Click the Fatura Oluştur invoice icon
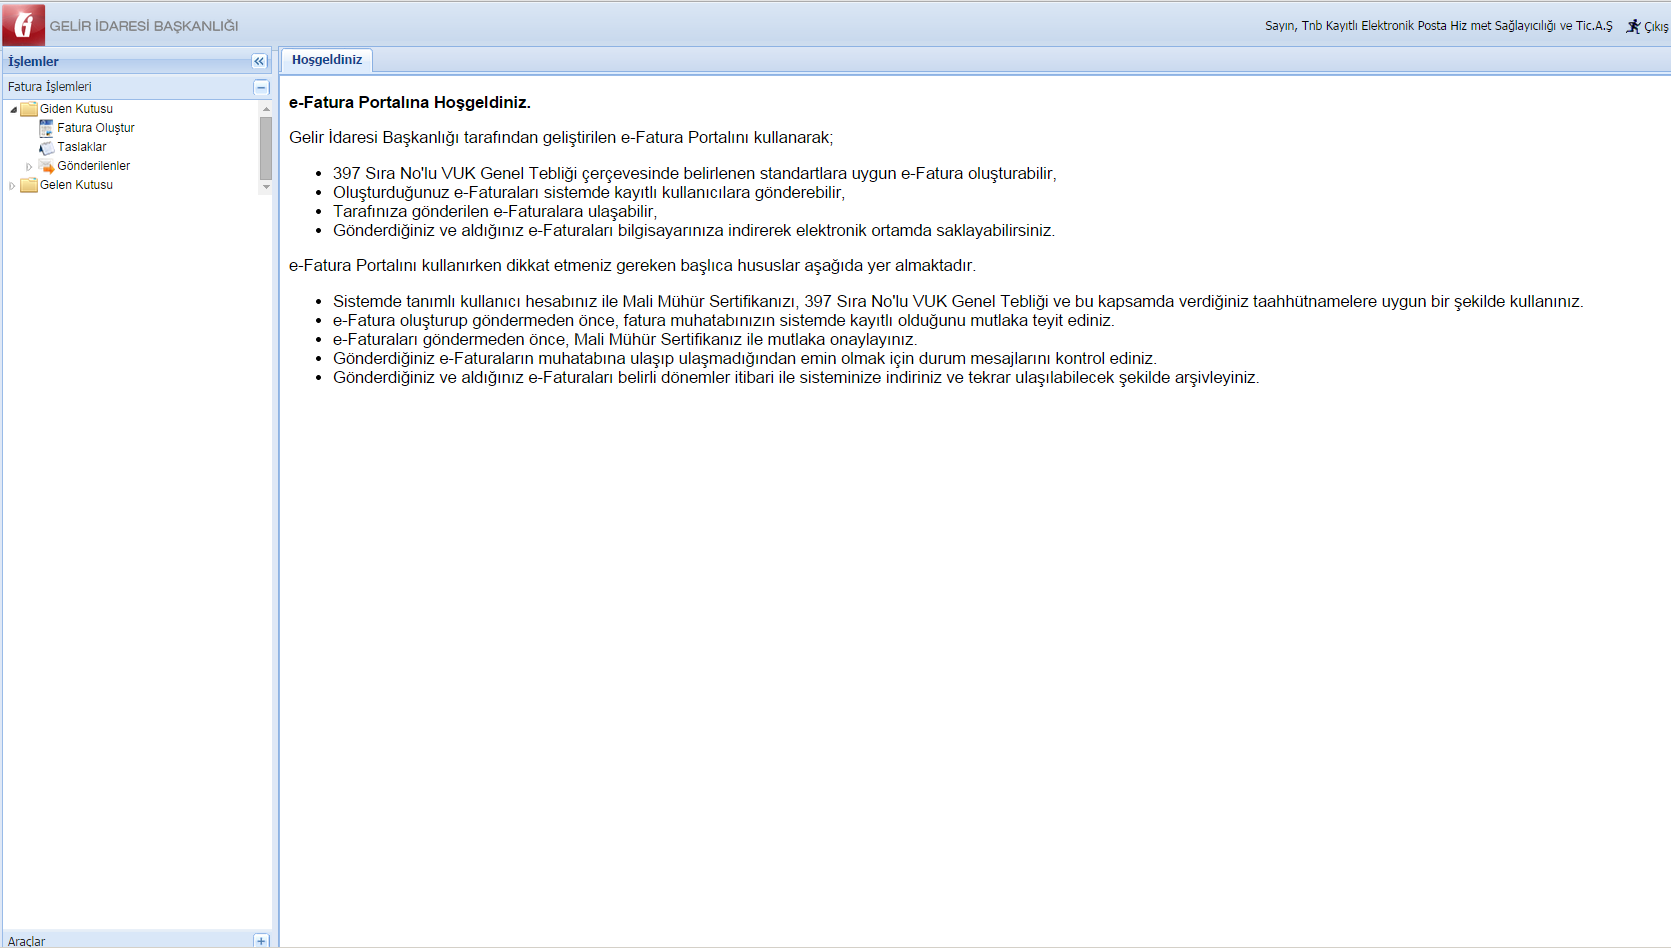1671x949 pixels. point(46,128)
